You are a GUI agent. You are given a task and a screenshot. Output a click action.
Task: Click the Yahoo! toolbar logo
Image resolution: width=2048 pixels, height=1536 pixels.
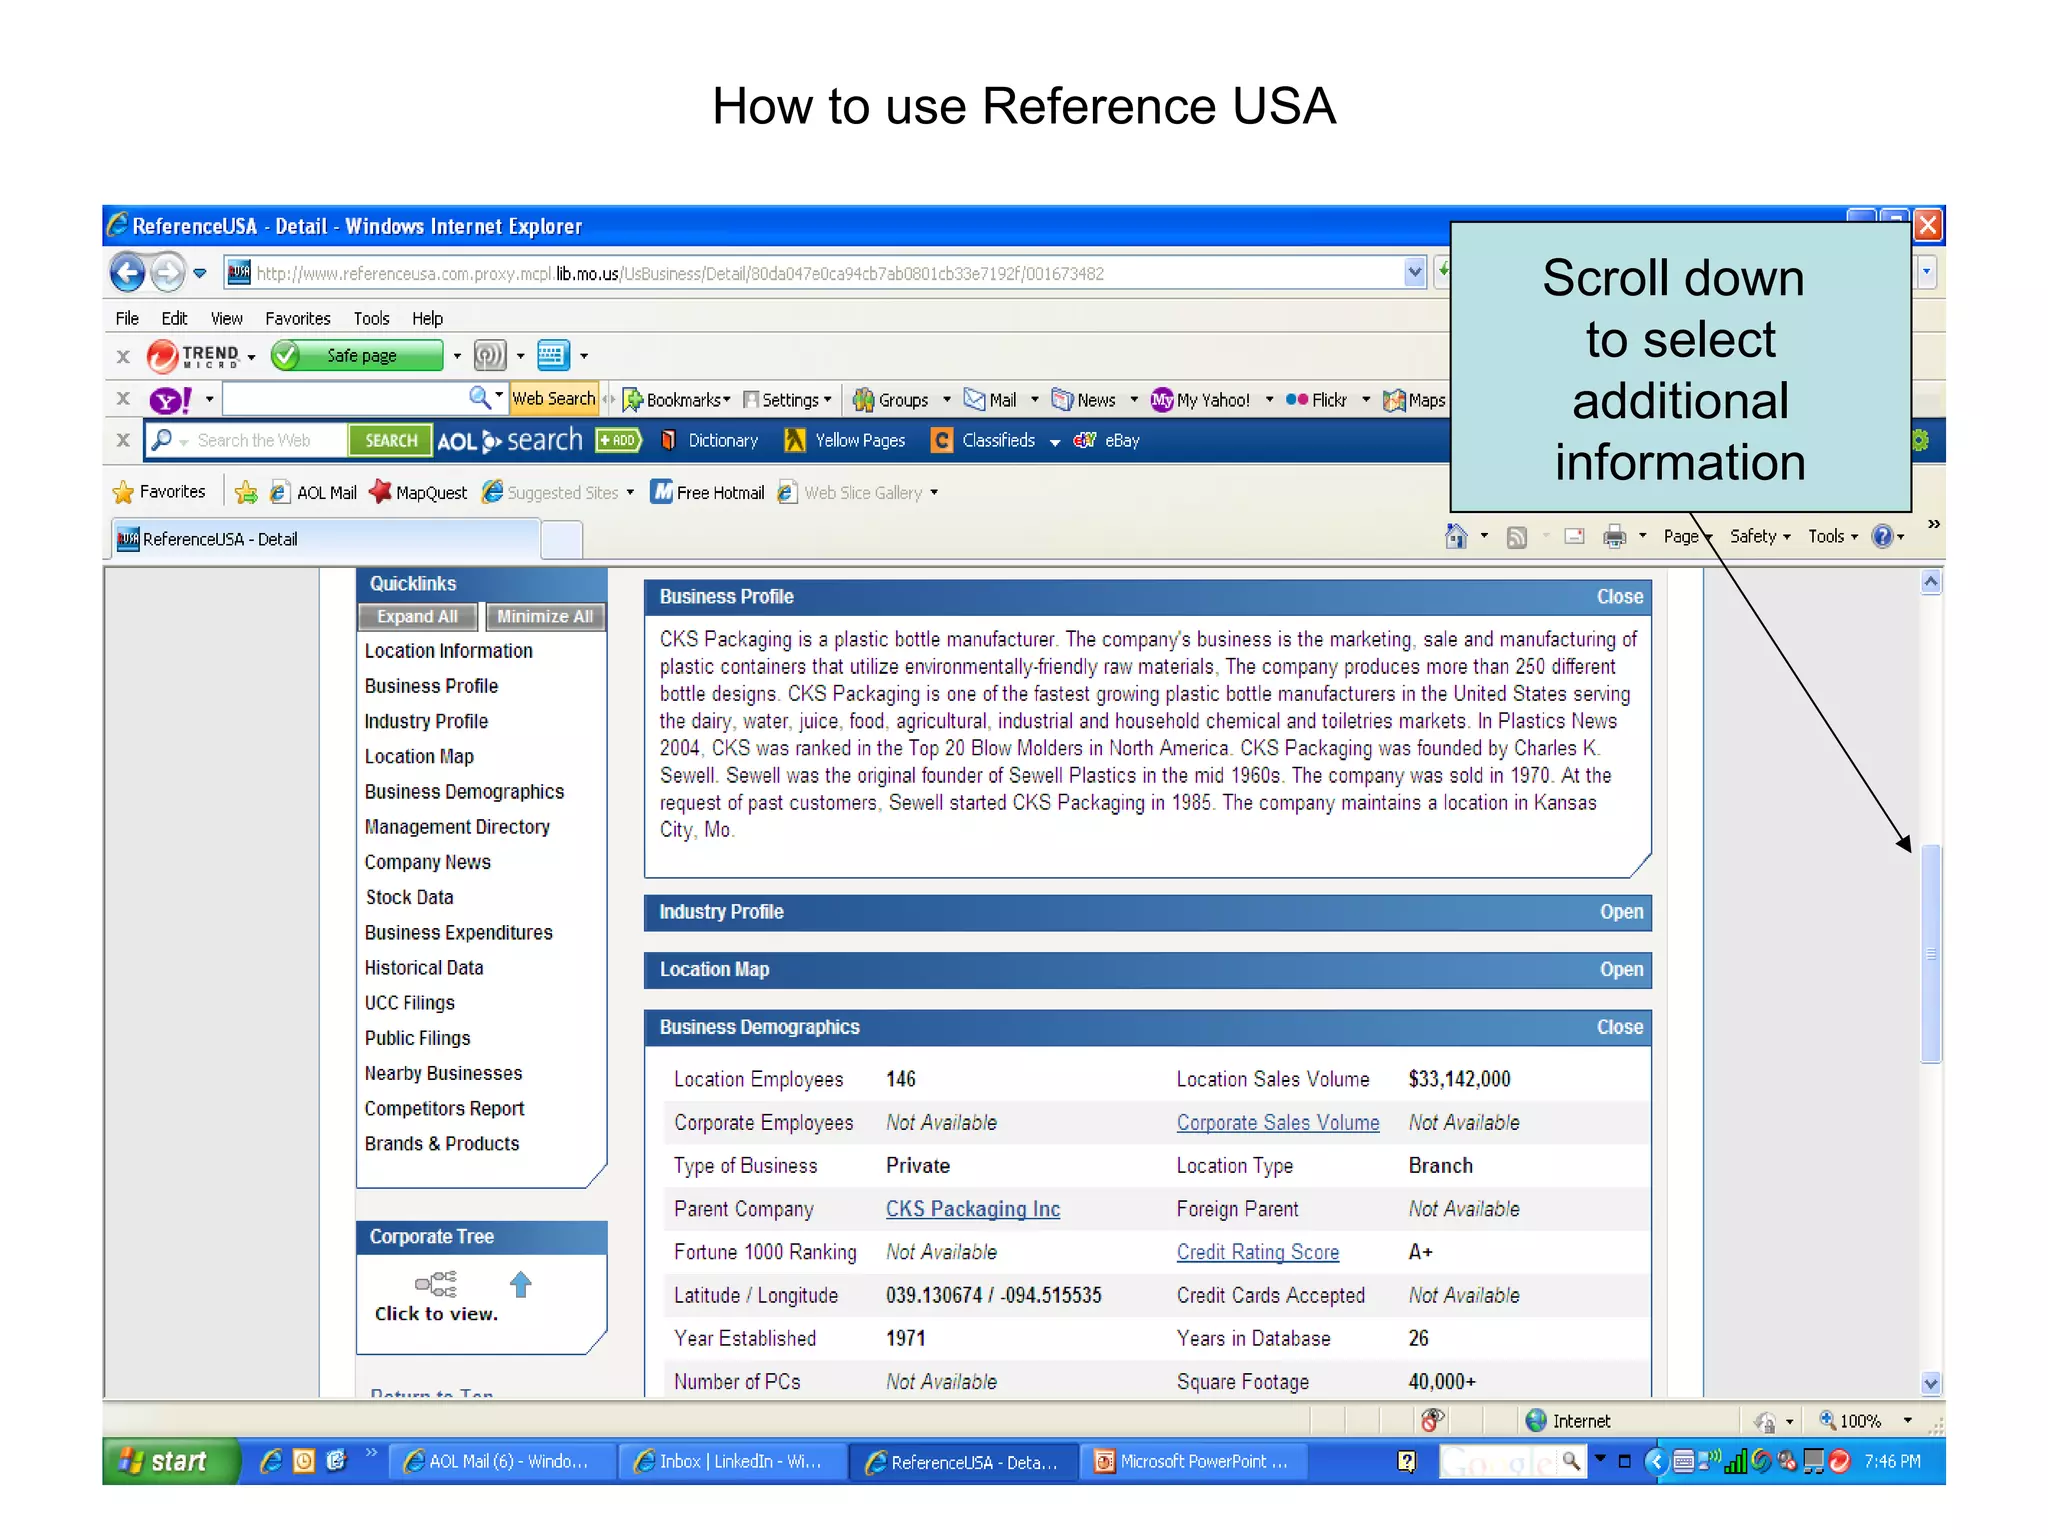click(x=171, y=400)
